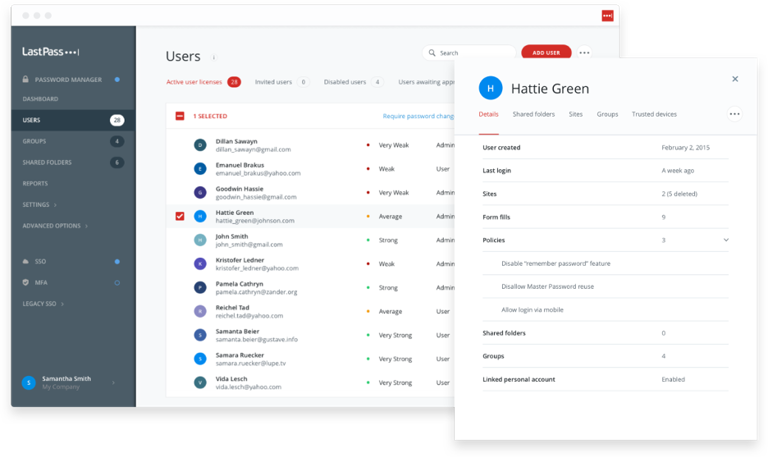Select the Disabled users tab
This screenshot has height=458, width=768.
coord(353,82)
